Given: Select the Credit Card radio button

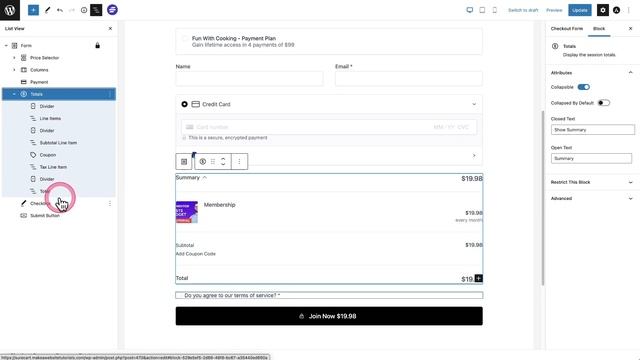Looking at the screenshot, I should click(x=184, y=104).
